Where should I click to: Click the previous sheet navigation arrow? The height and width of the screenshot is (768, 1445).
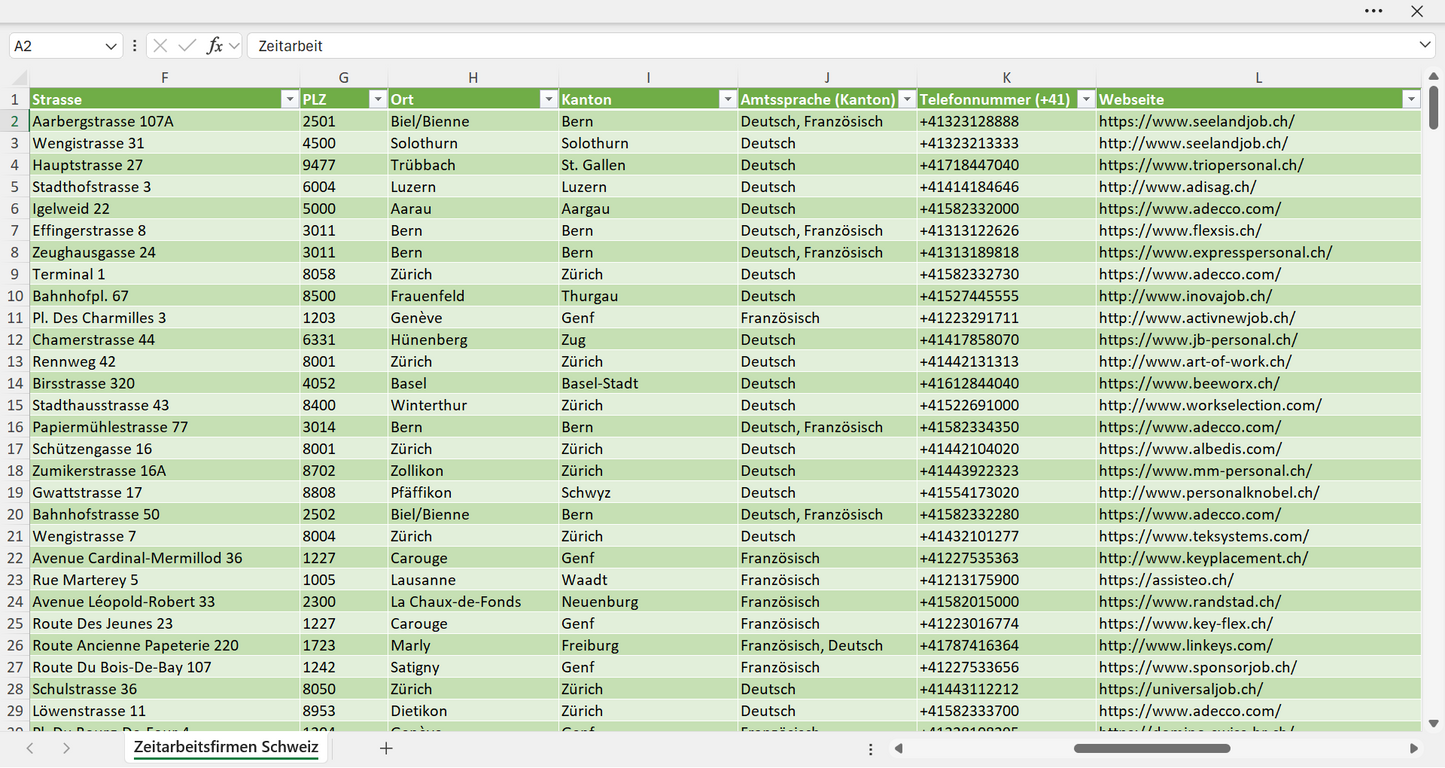[x=30, y=748]
